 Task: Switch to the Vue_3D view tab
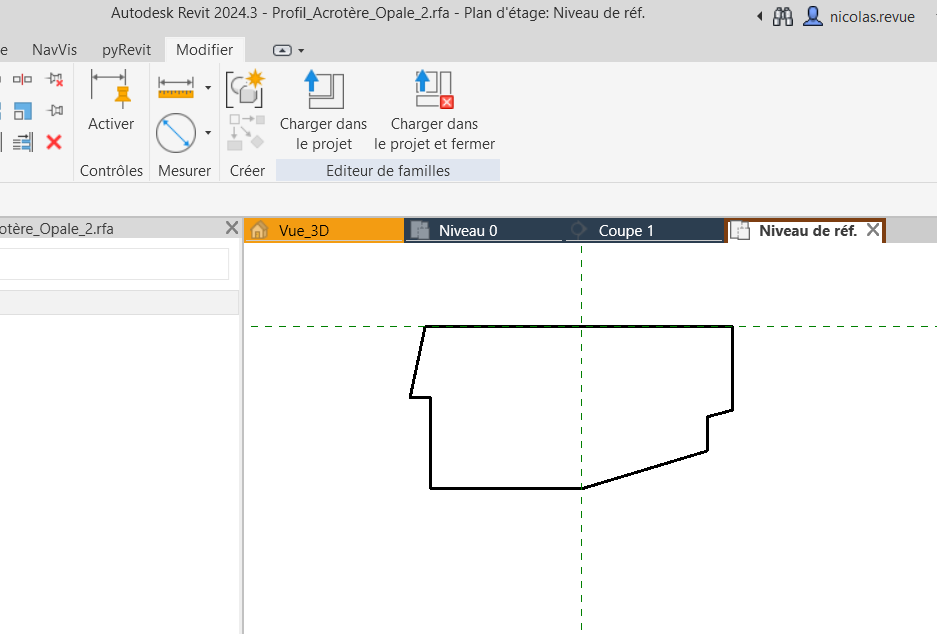point(324,231)
